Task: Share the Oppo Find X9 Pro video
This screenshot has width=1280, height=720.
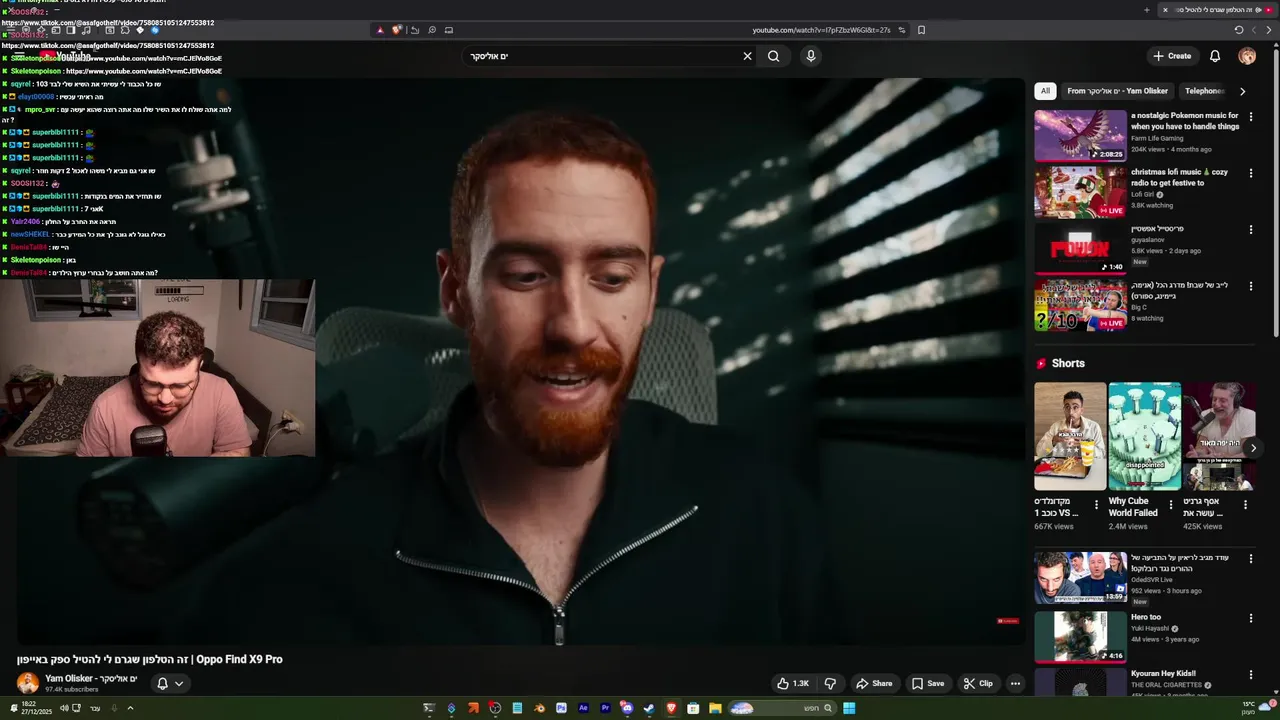Action: (874, 684)
